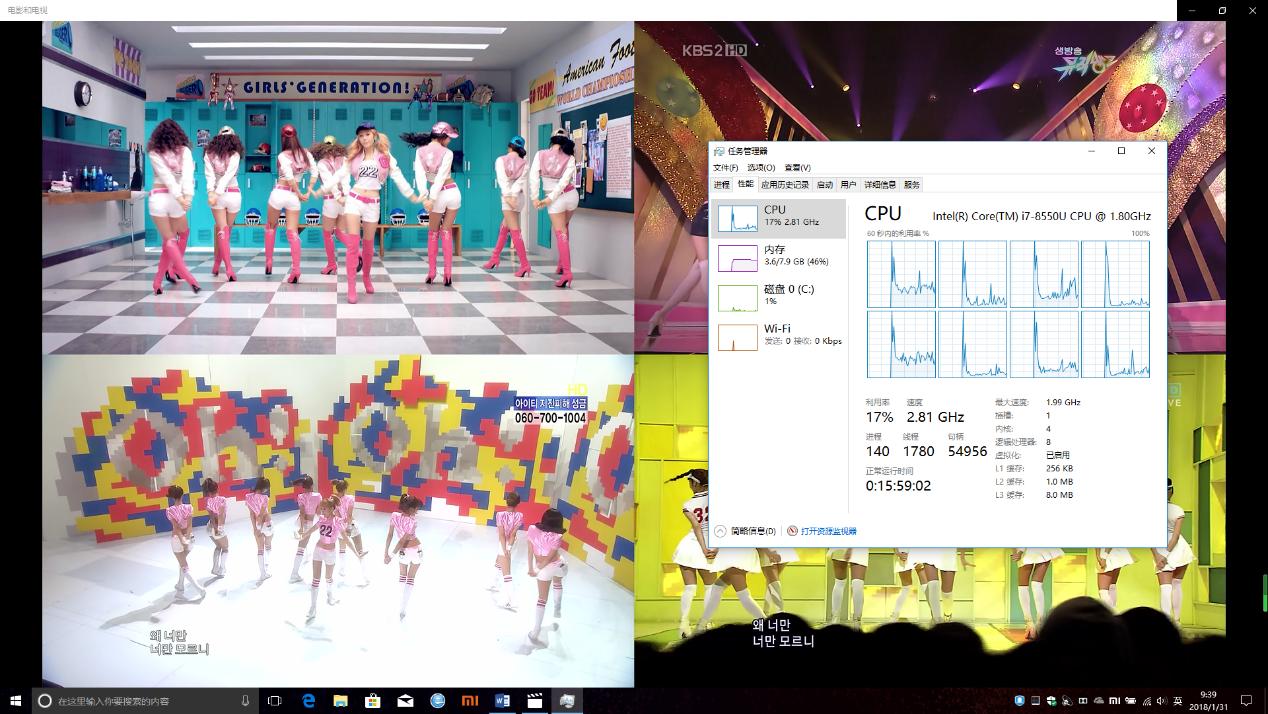Click the 打开资源监视器 link

click(828, 531)
